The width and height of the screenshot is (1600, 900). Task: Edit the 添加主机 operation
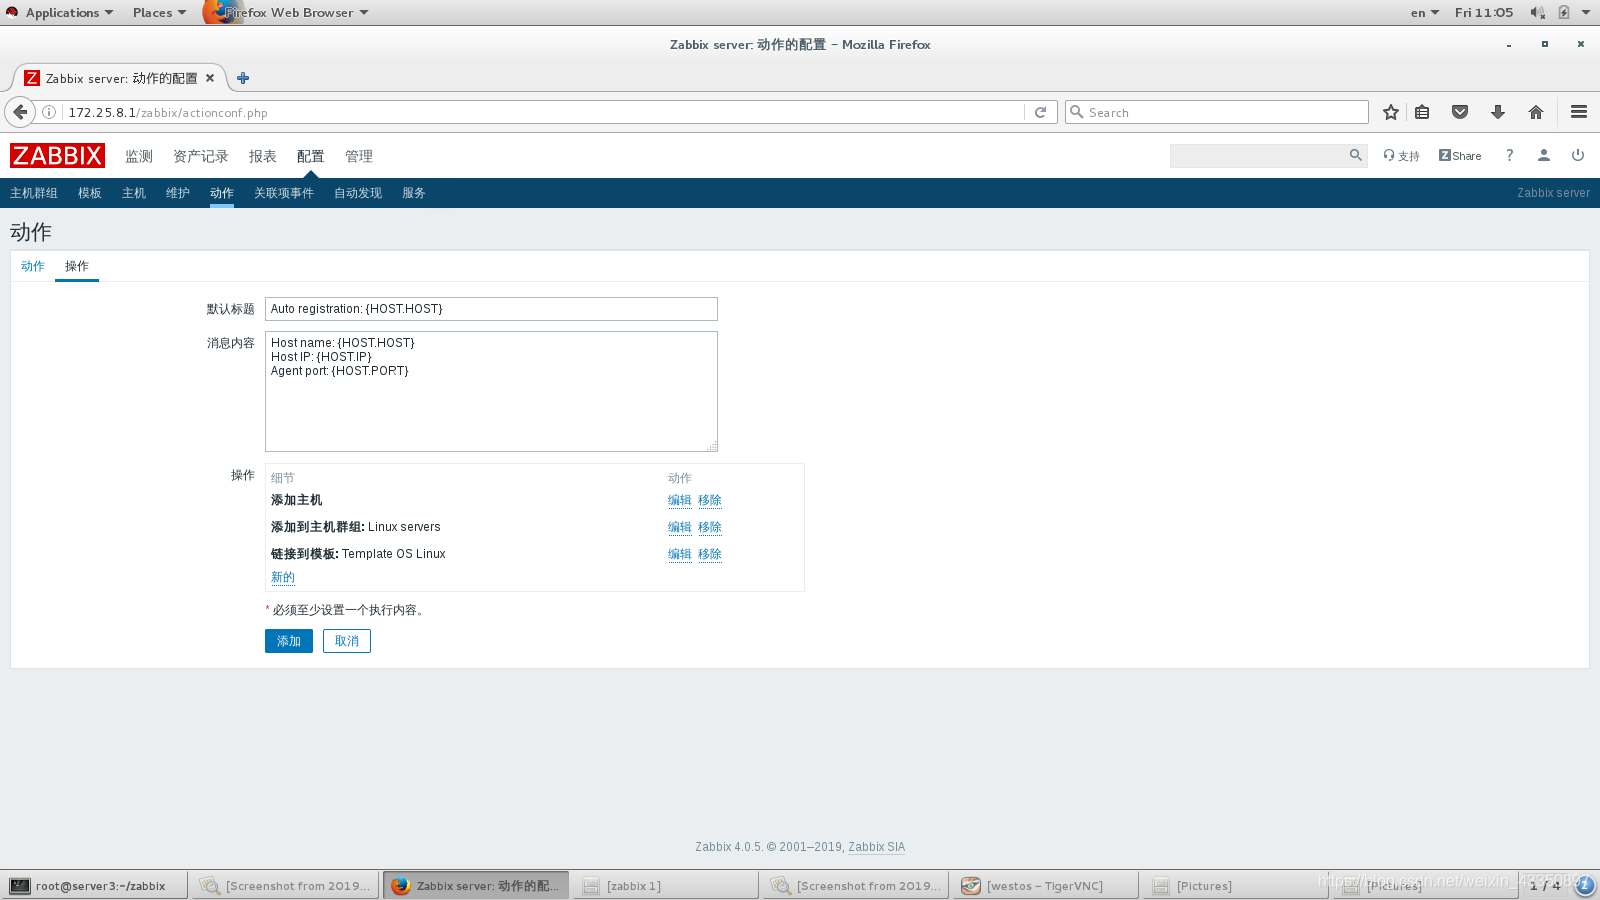tap(680, 500)
